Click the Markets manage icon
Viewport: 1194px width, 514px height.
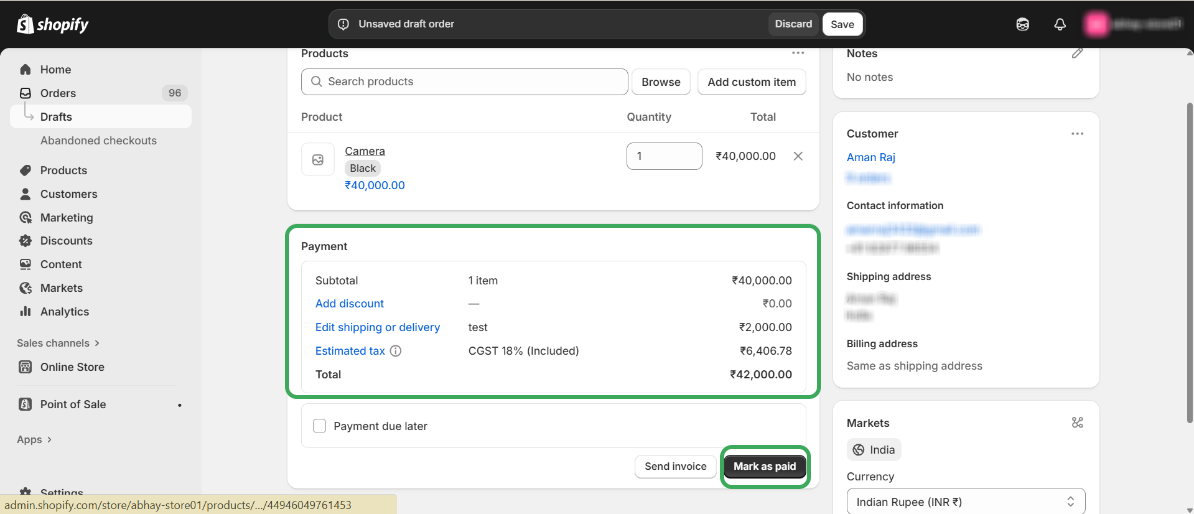point(1077,423)
